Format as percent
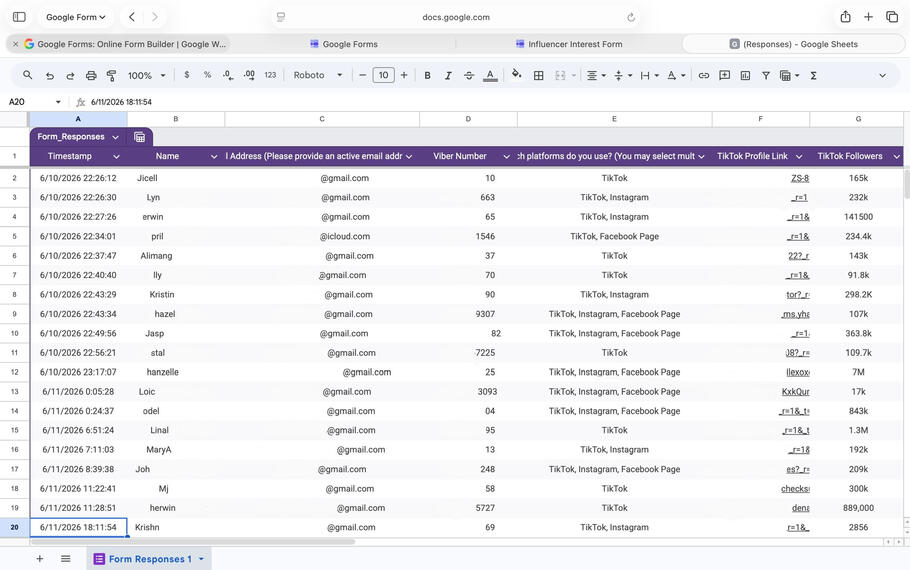910x570 pixels. click(x=207, y=75)
